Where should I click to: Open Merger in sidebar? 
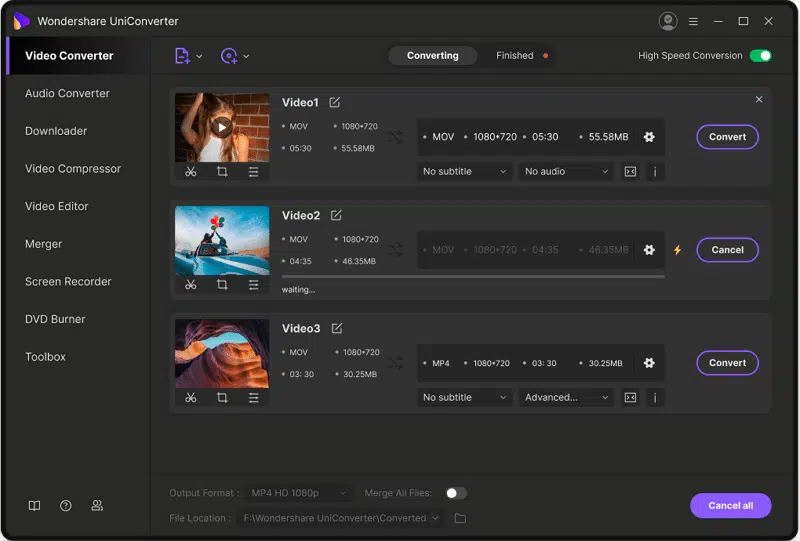click(x=43, y=244)
